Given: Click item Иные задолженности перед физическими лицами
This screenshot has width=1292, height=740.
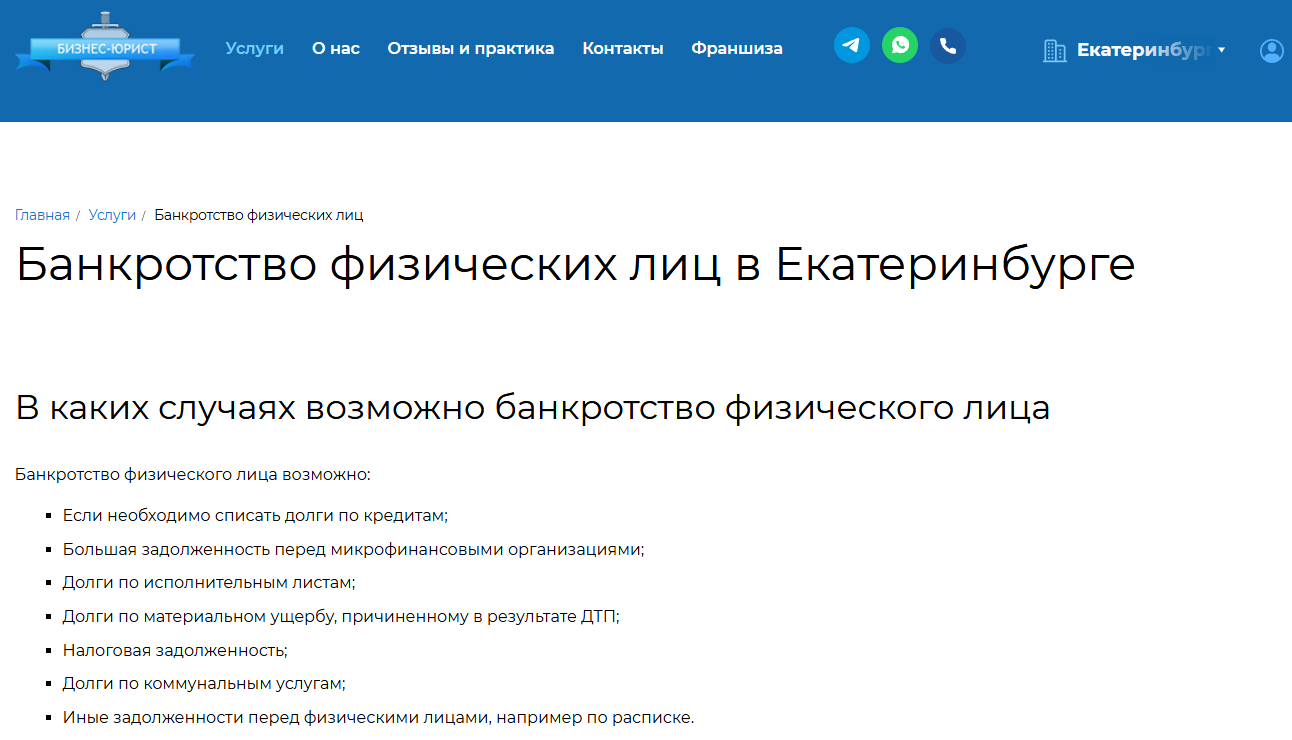Looking at the screenshot, I should coord(378,717).
